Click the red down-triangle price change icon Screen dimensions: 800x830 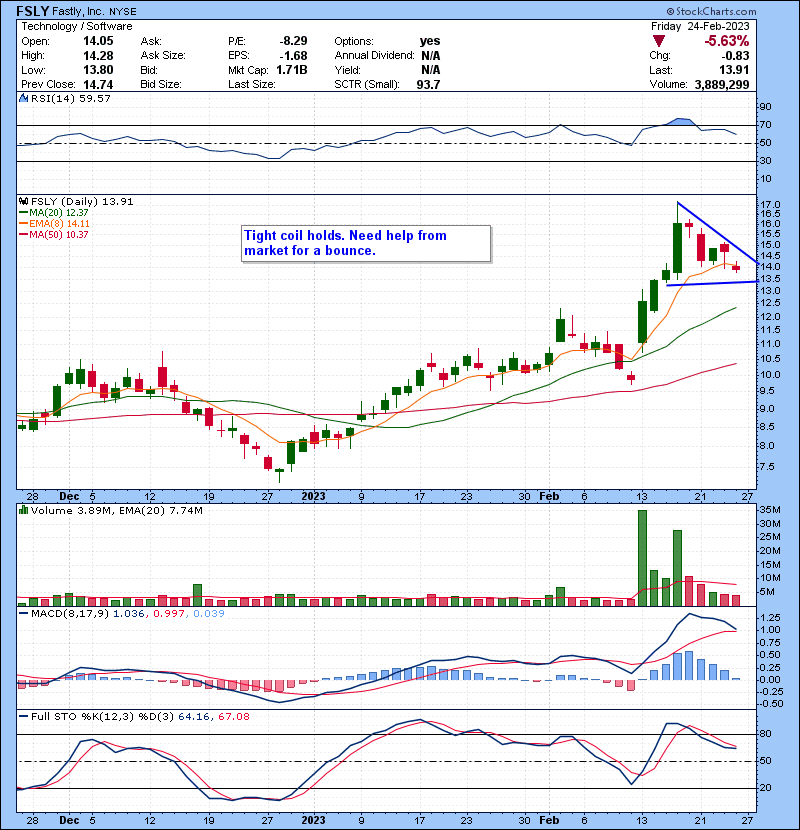pyautogui.click(x=659, y=41)
